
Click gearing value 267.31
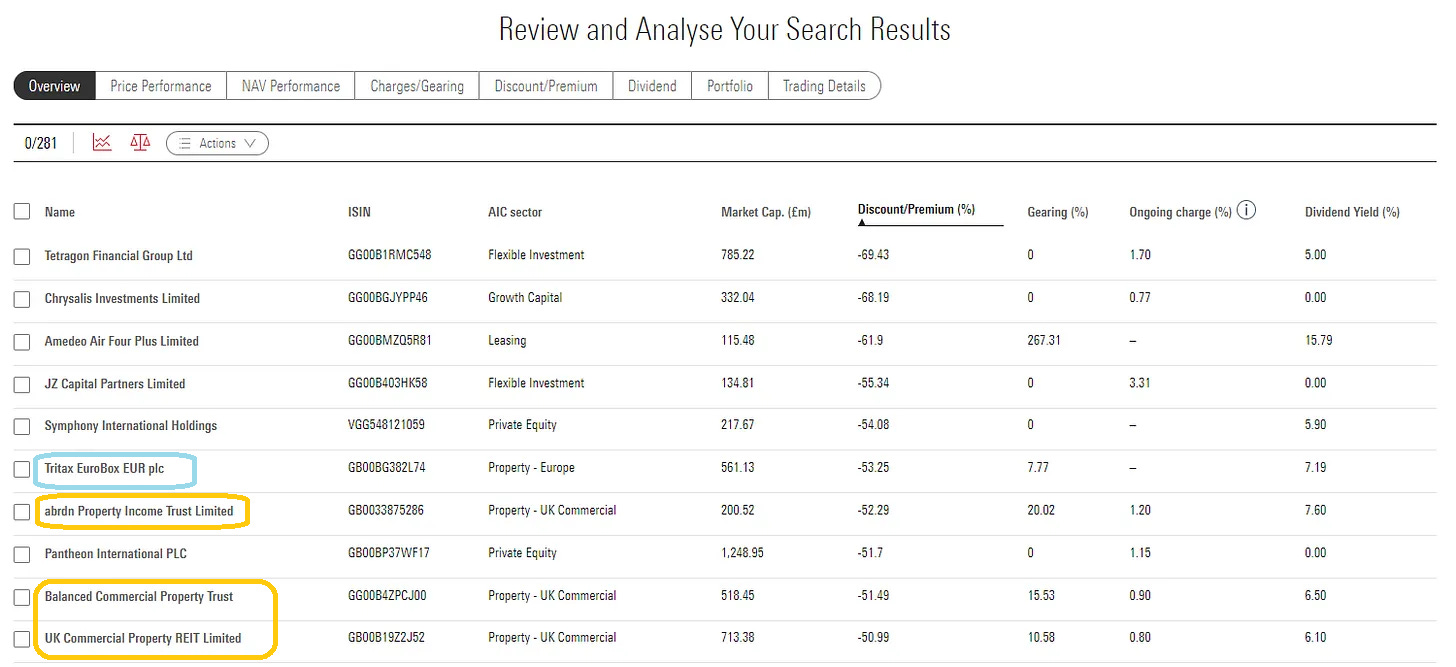tap(1044, 340)
